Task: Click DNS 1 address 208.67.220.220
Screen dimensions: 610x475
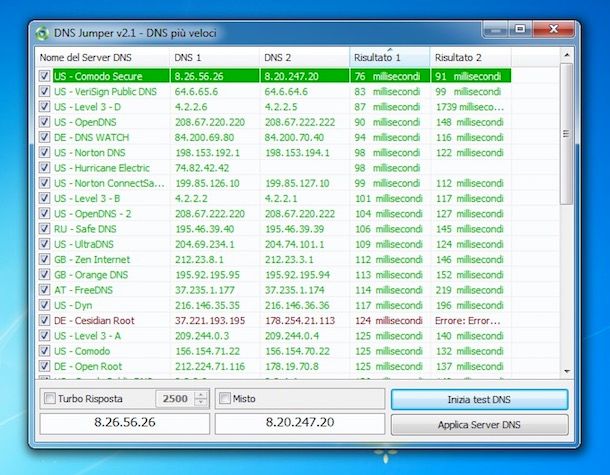Action: pyautogui.click(x=210, y=122)
